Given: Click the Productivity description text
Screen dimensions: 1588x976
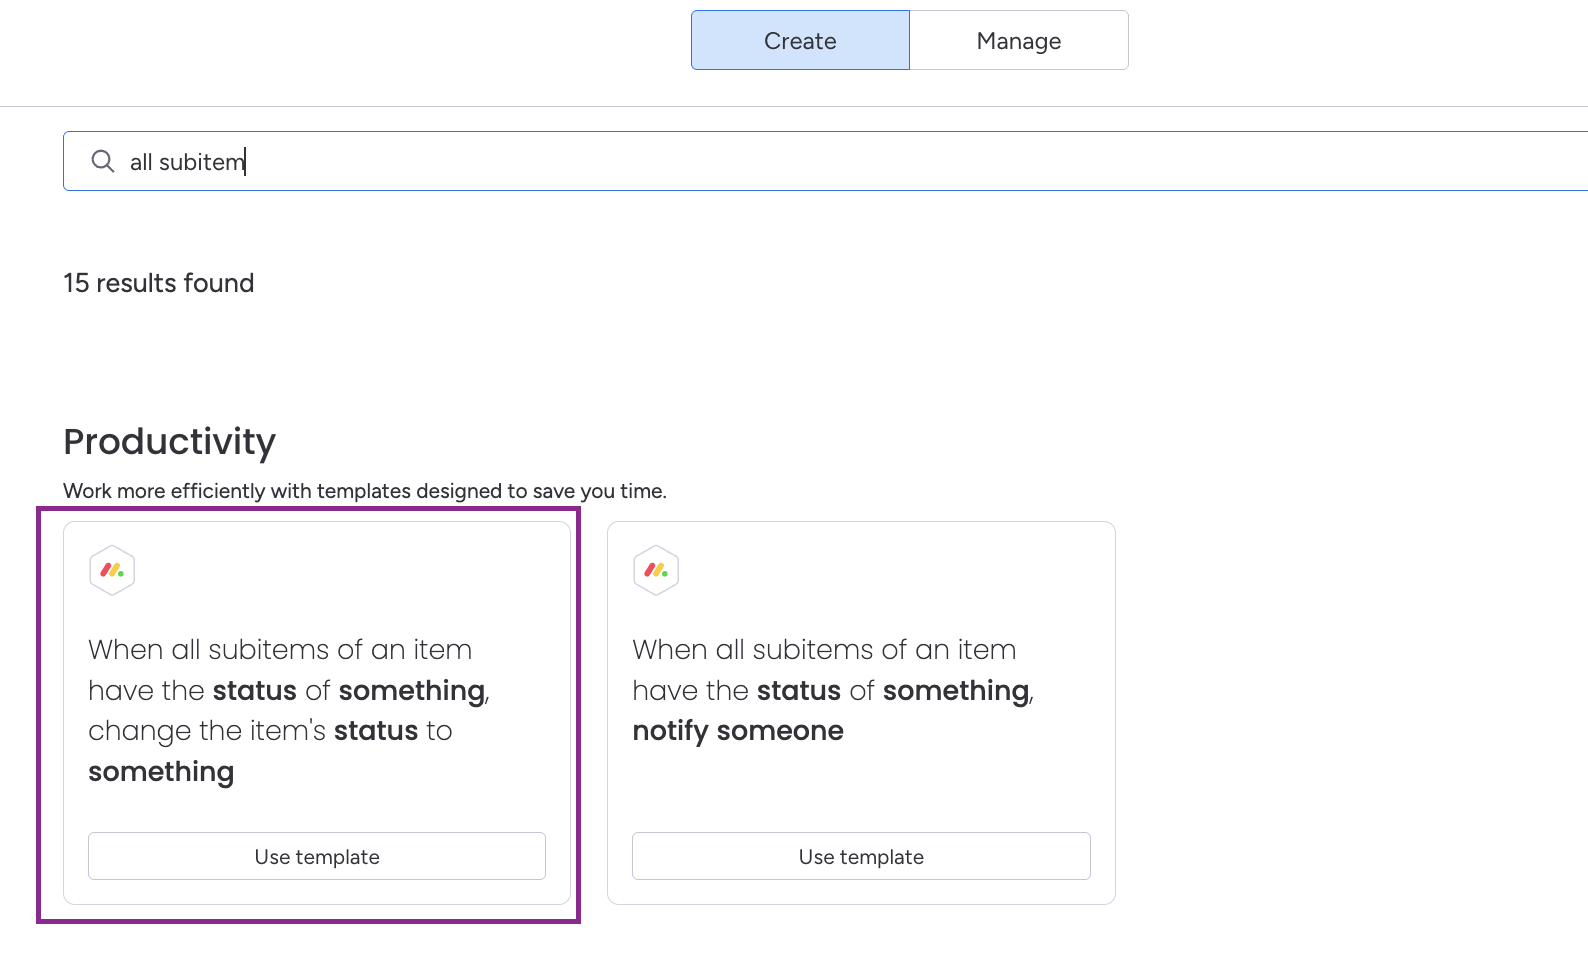Looking at the screenshot, I should pos(364,491).
